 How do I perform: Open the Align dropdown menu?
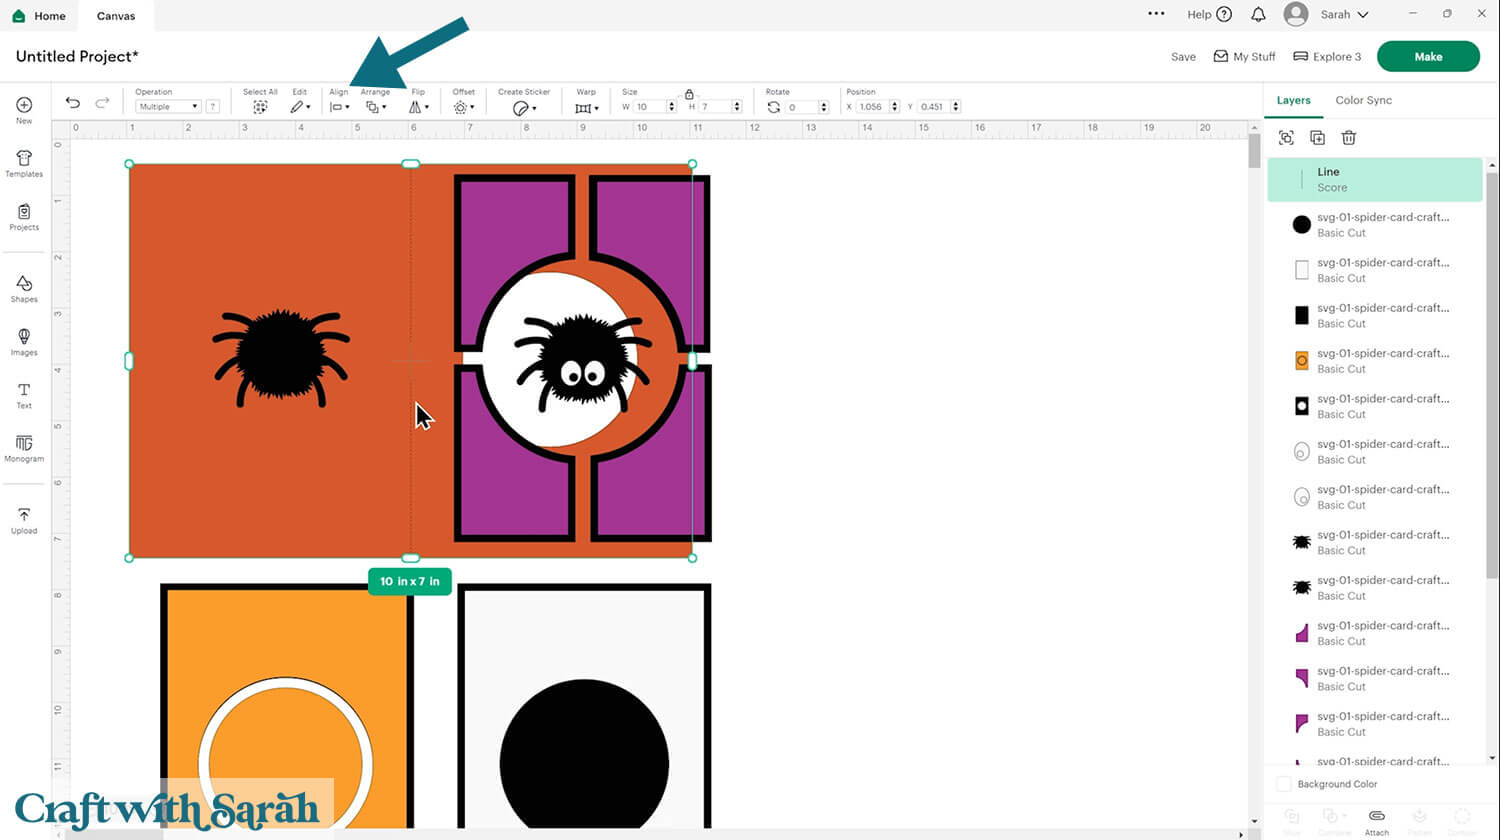tap(339, 106)
